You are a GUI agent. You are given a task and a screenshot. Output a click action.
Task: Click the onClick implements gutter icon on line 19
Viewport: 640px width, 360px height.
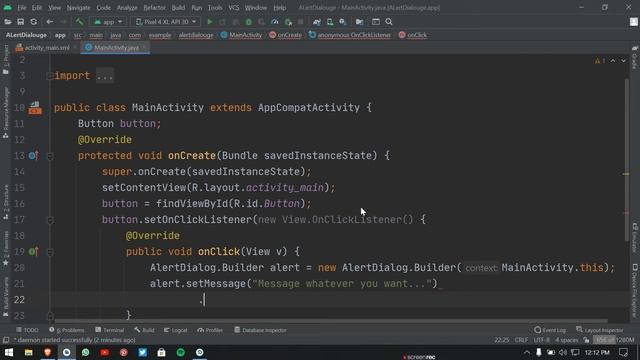(x=34, y=251)
